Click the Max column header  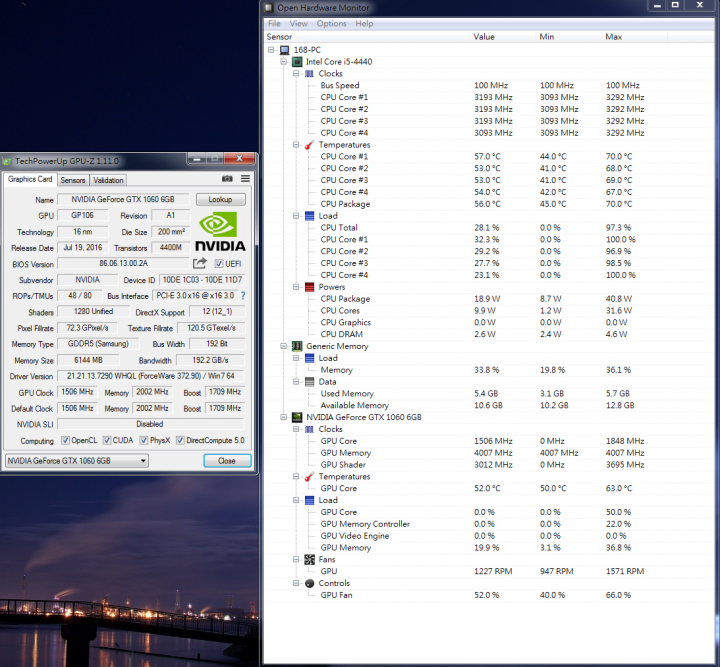[x=613, y=36]
